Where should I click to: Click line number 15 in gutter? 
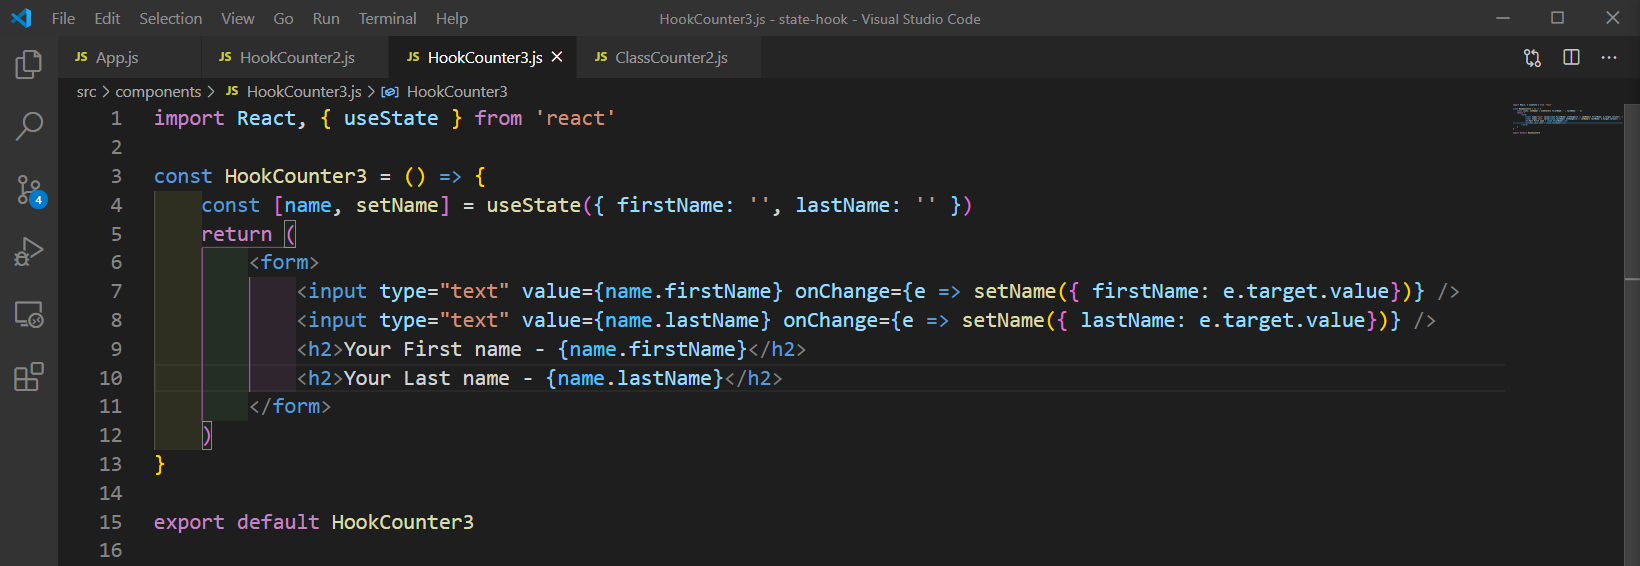pyautogui.click(x=110, y=522)
